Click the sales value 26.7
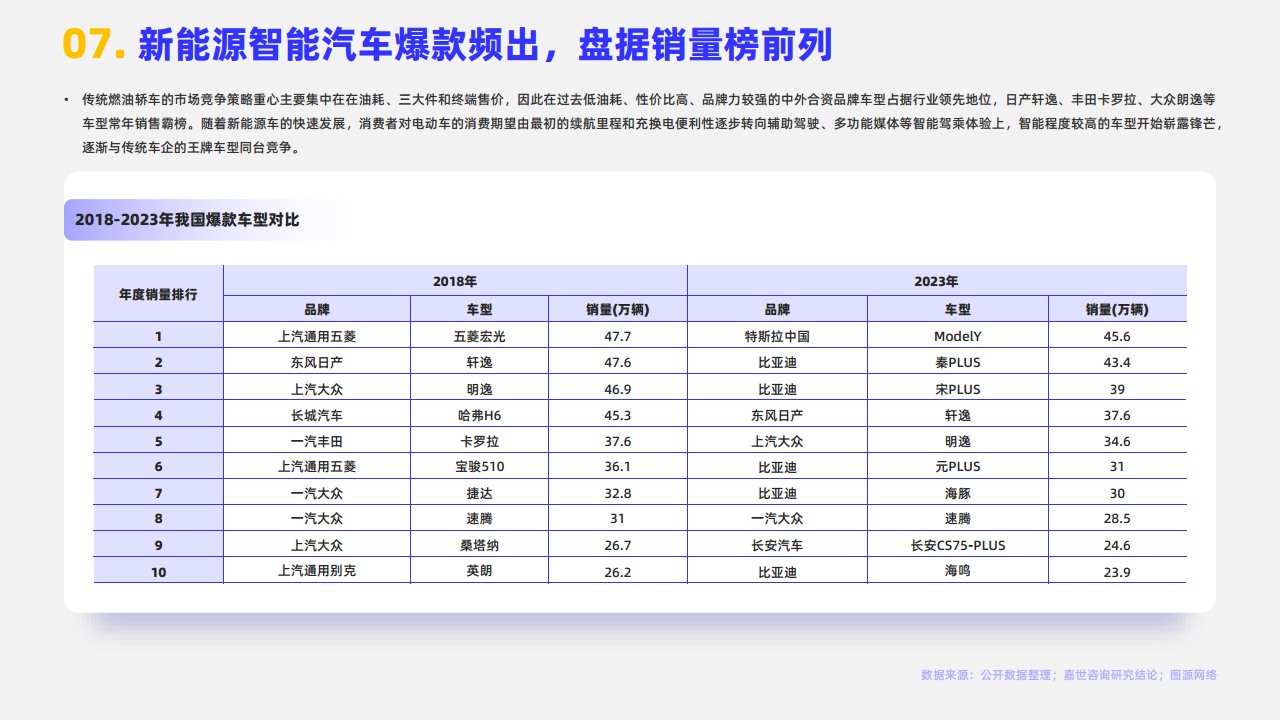 point(618,545)
